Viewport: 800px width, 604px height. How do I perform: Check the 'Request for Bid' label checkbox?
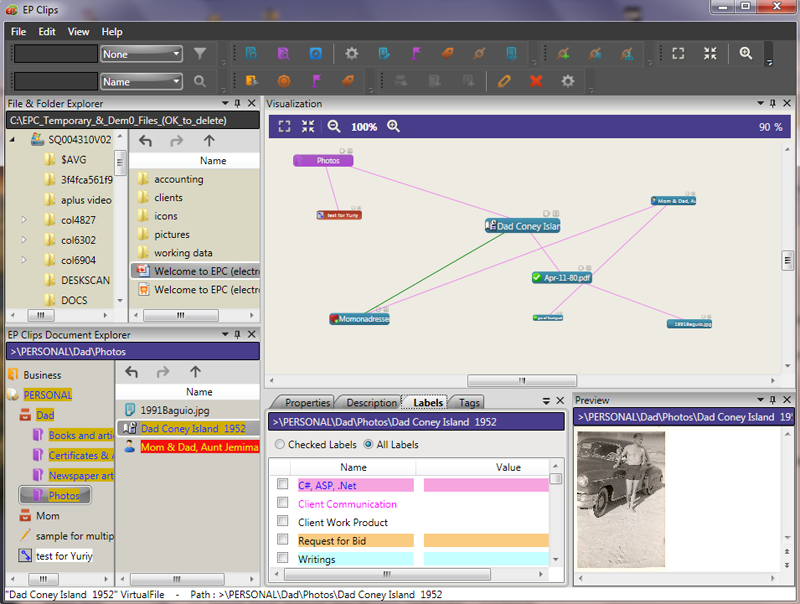[283, 541]
